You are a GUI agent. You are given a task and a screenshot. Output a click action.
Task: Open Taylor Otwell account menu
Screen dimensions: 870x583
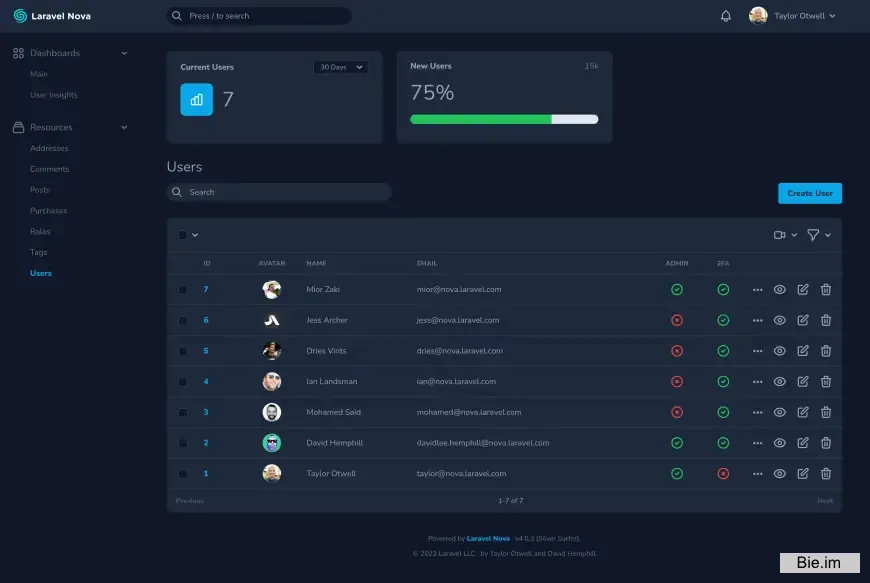pos(792,16)
